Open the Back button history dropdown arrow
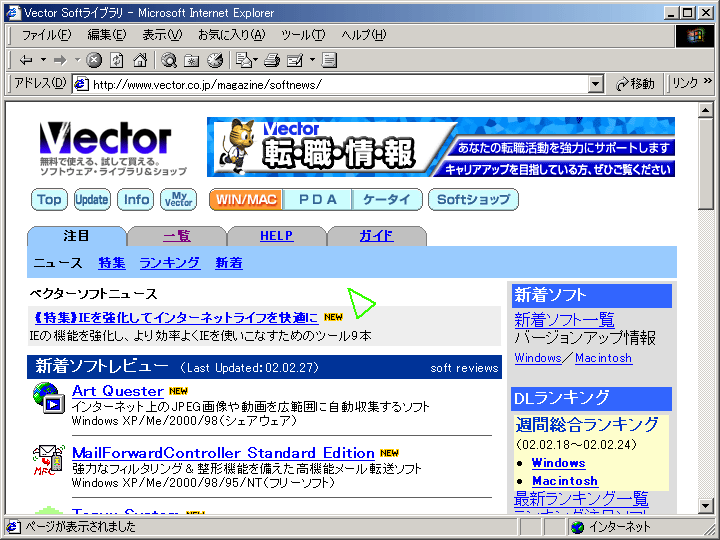The width and height of the screenshot is (720, 540). pos(44,60)
